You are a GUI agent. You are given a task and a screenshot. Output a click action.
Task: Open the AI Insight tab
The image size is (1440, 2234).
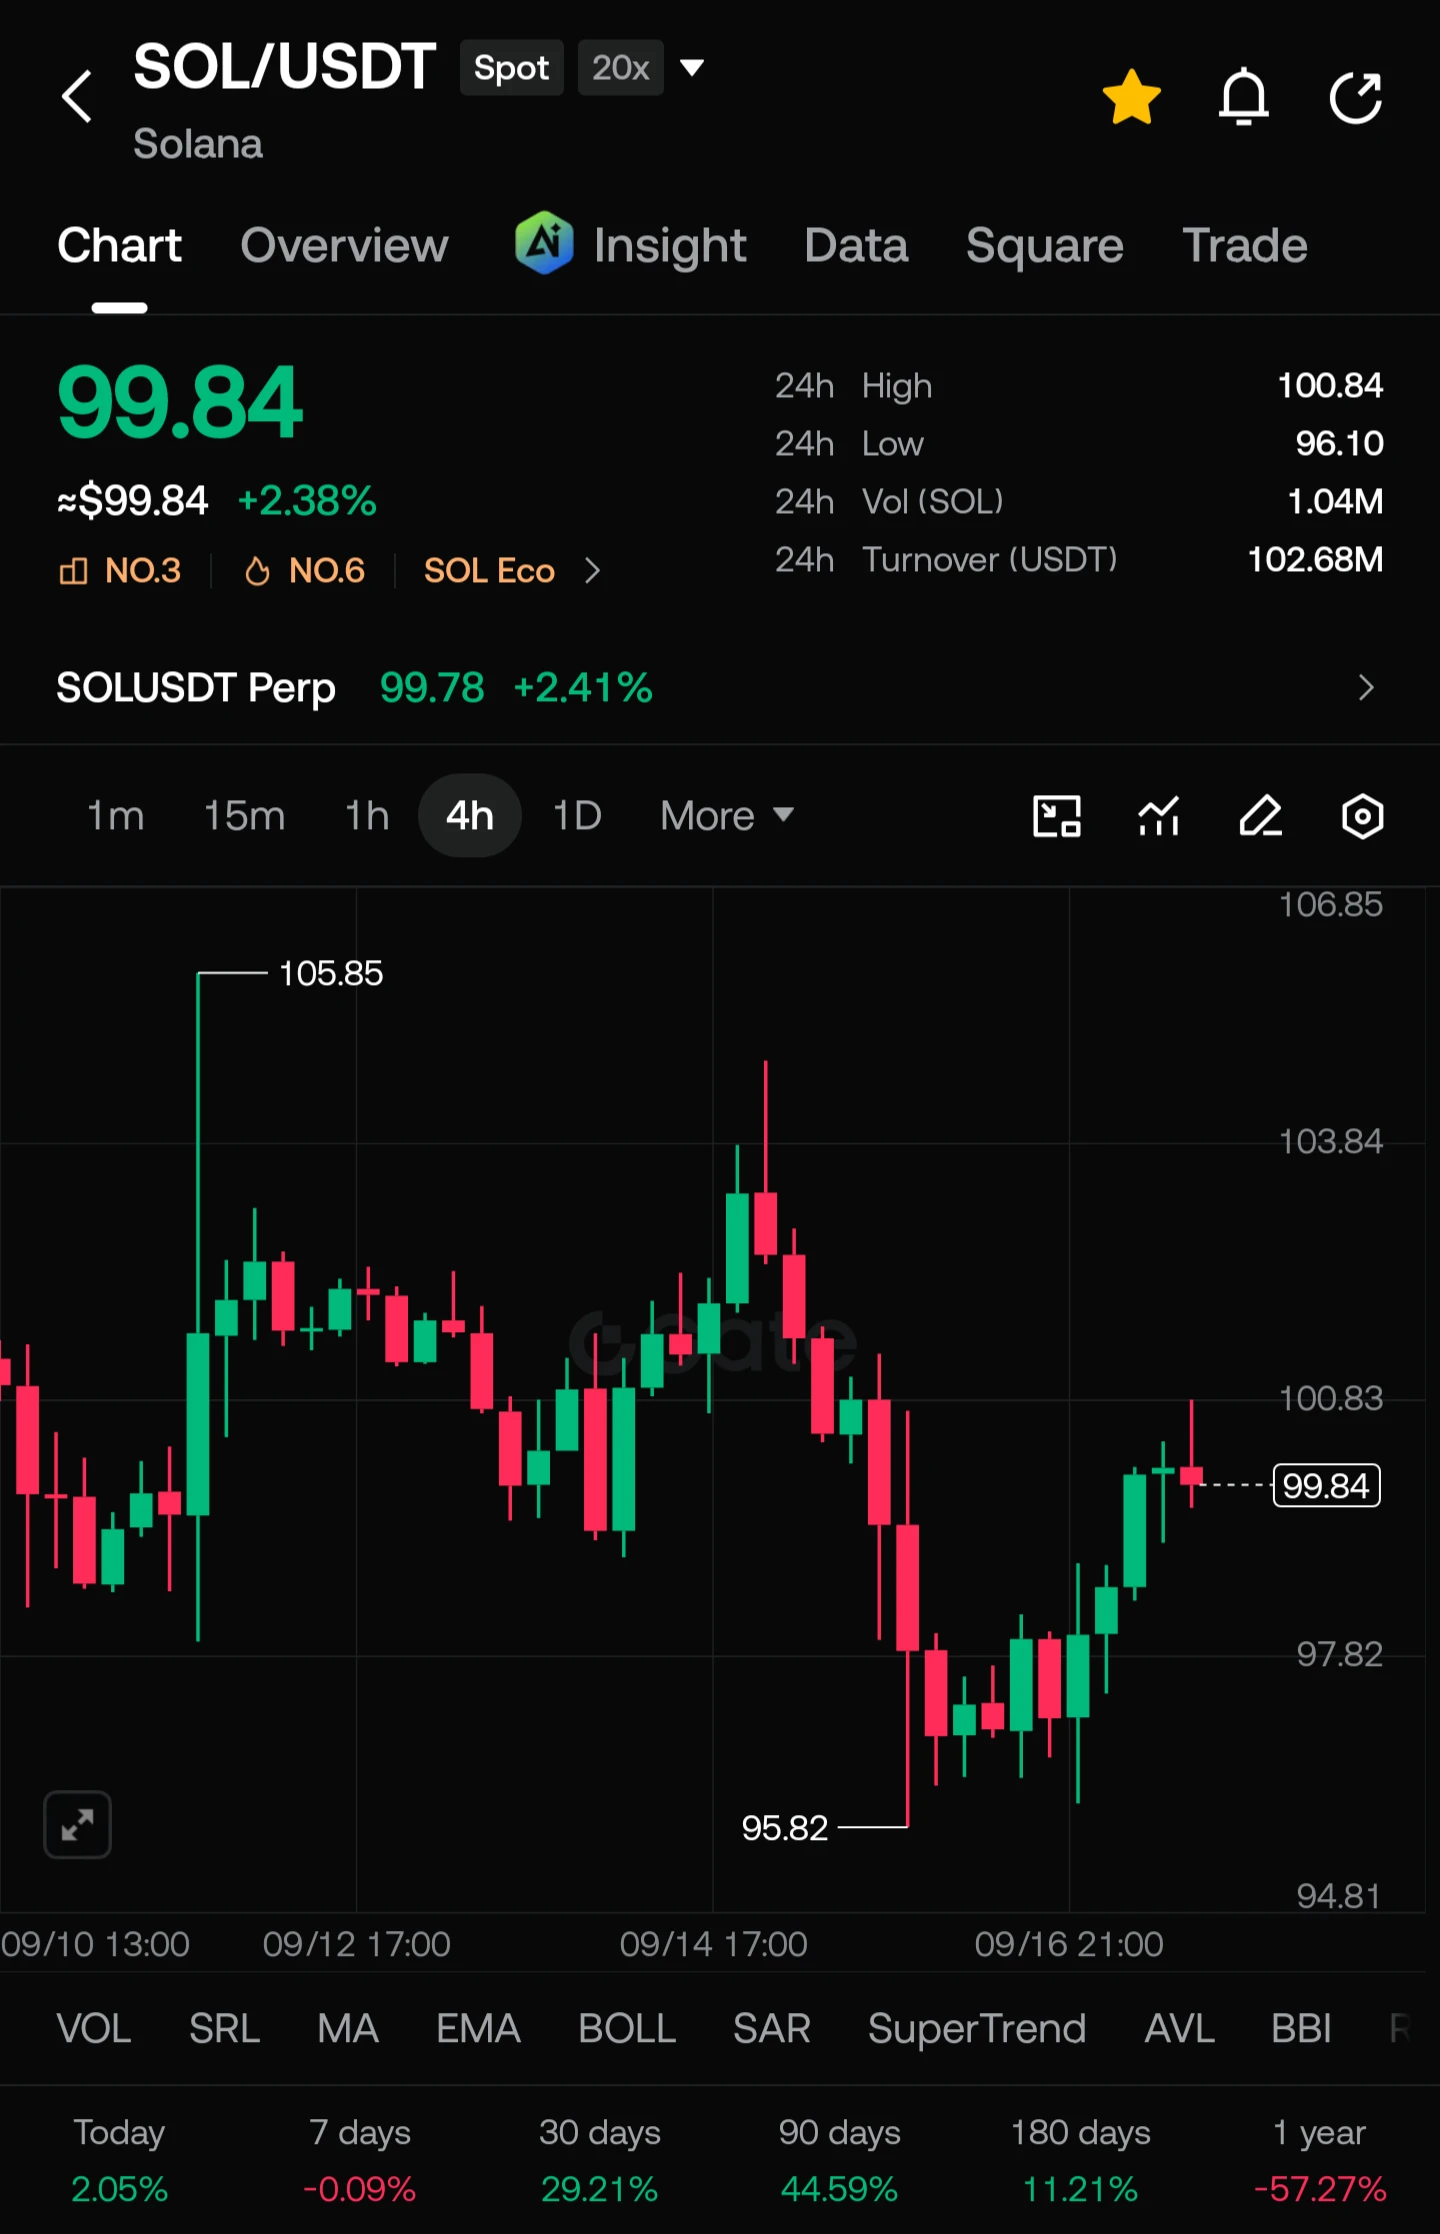point(631,246)
